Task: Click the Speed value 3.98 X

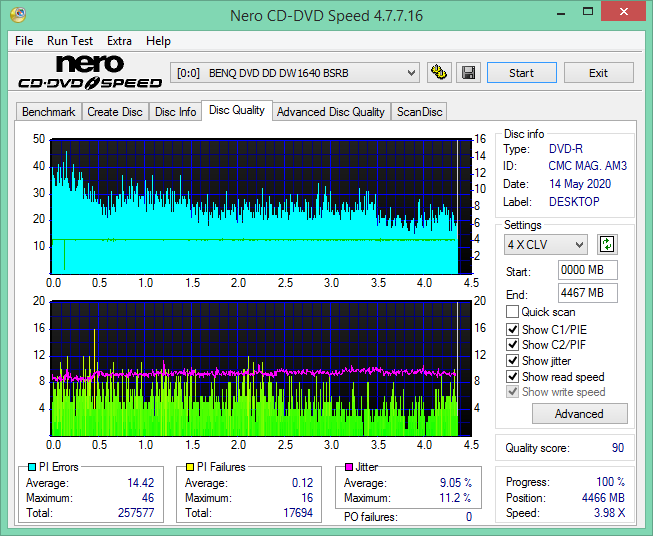Action: tap(609, 513)
